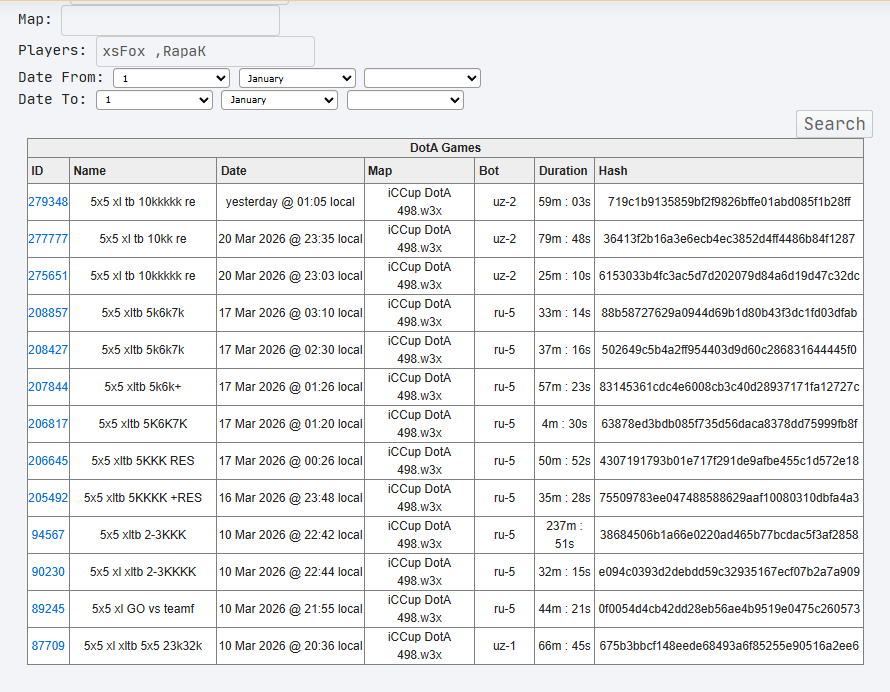Select date 'yesterday @ 01:05 local'
The width and height of the screenshot is (890, 692).
290,202
